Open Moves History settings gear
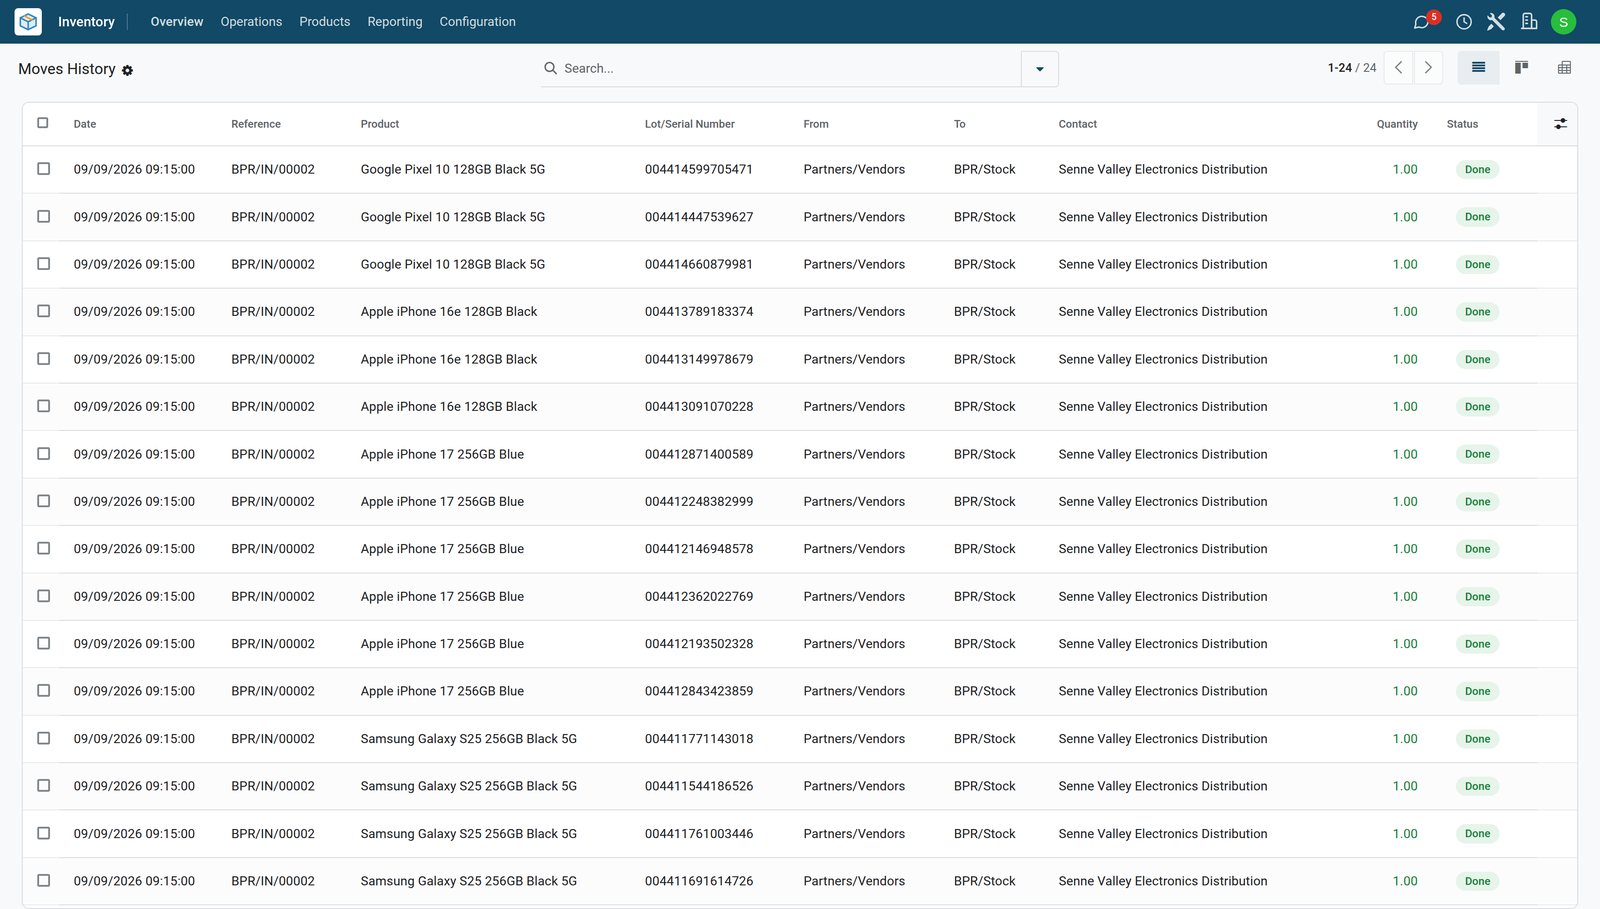The height and width of the screenshot is (909, 1600). (x=127, y=70)
